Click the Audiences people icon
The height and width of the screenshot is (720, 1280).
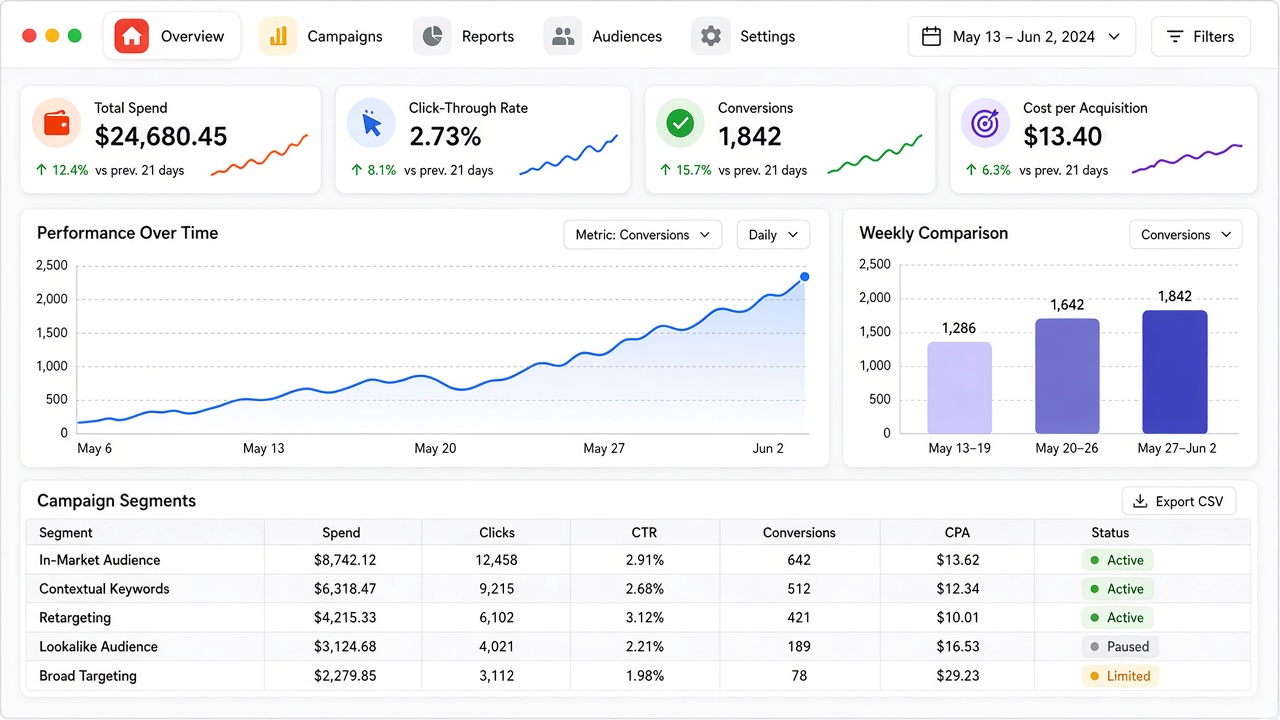563,36
